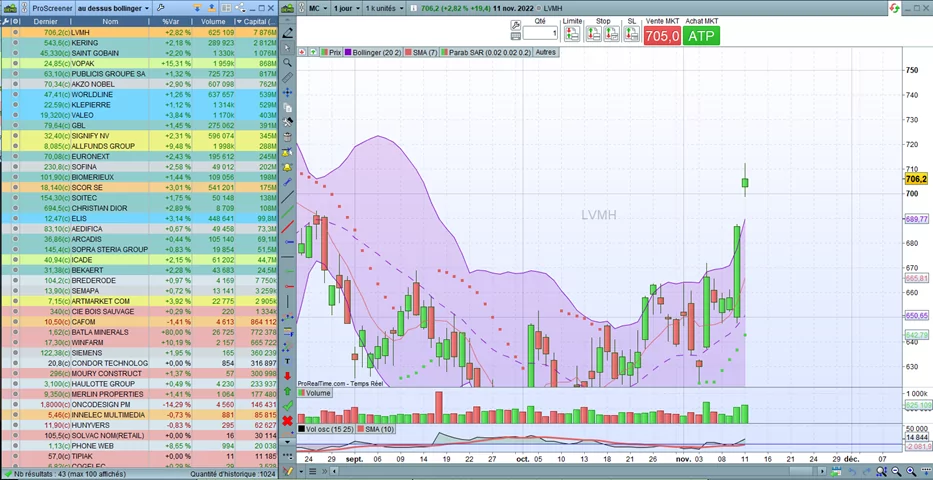This screenshot has height=480, width=933.
Task: Select the pencil drawing tool in chart toolbar
Action: pyautogui.click(x=288, y=33)
